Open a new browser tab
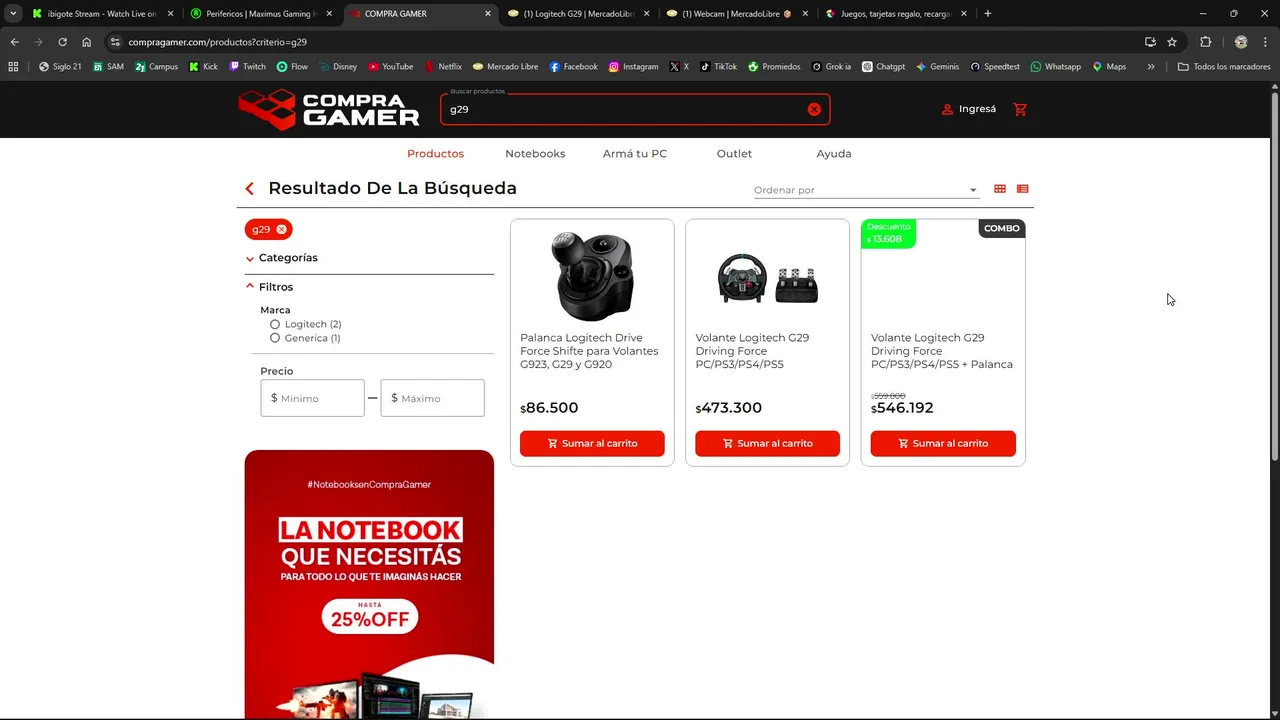 (988, 14)
